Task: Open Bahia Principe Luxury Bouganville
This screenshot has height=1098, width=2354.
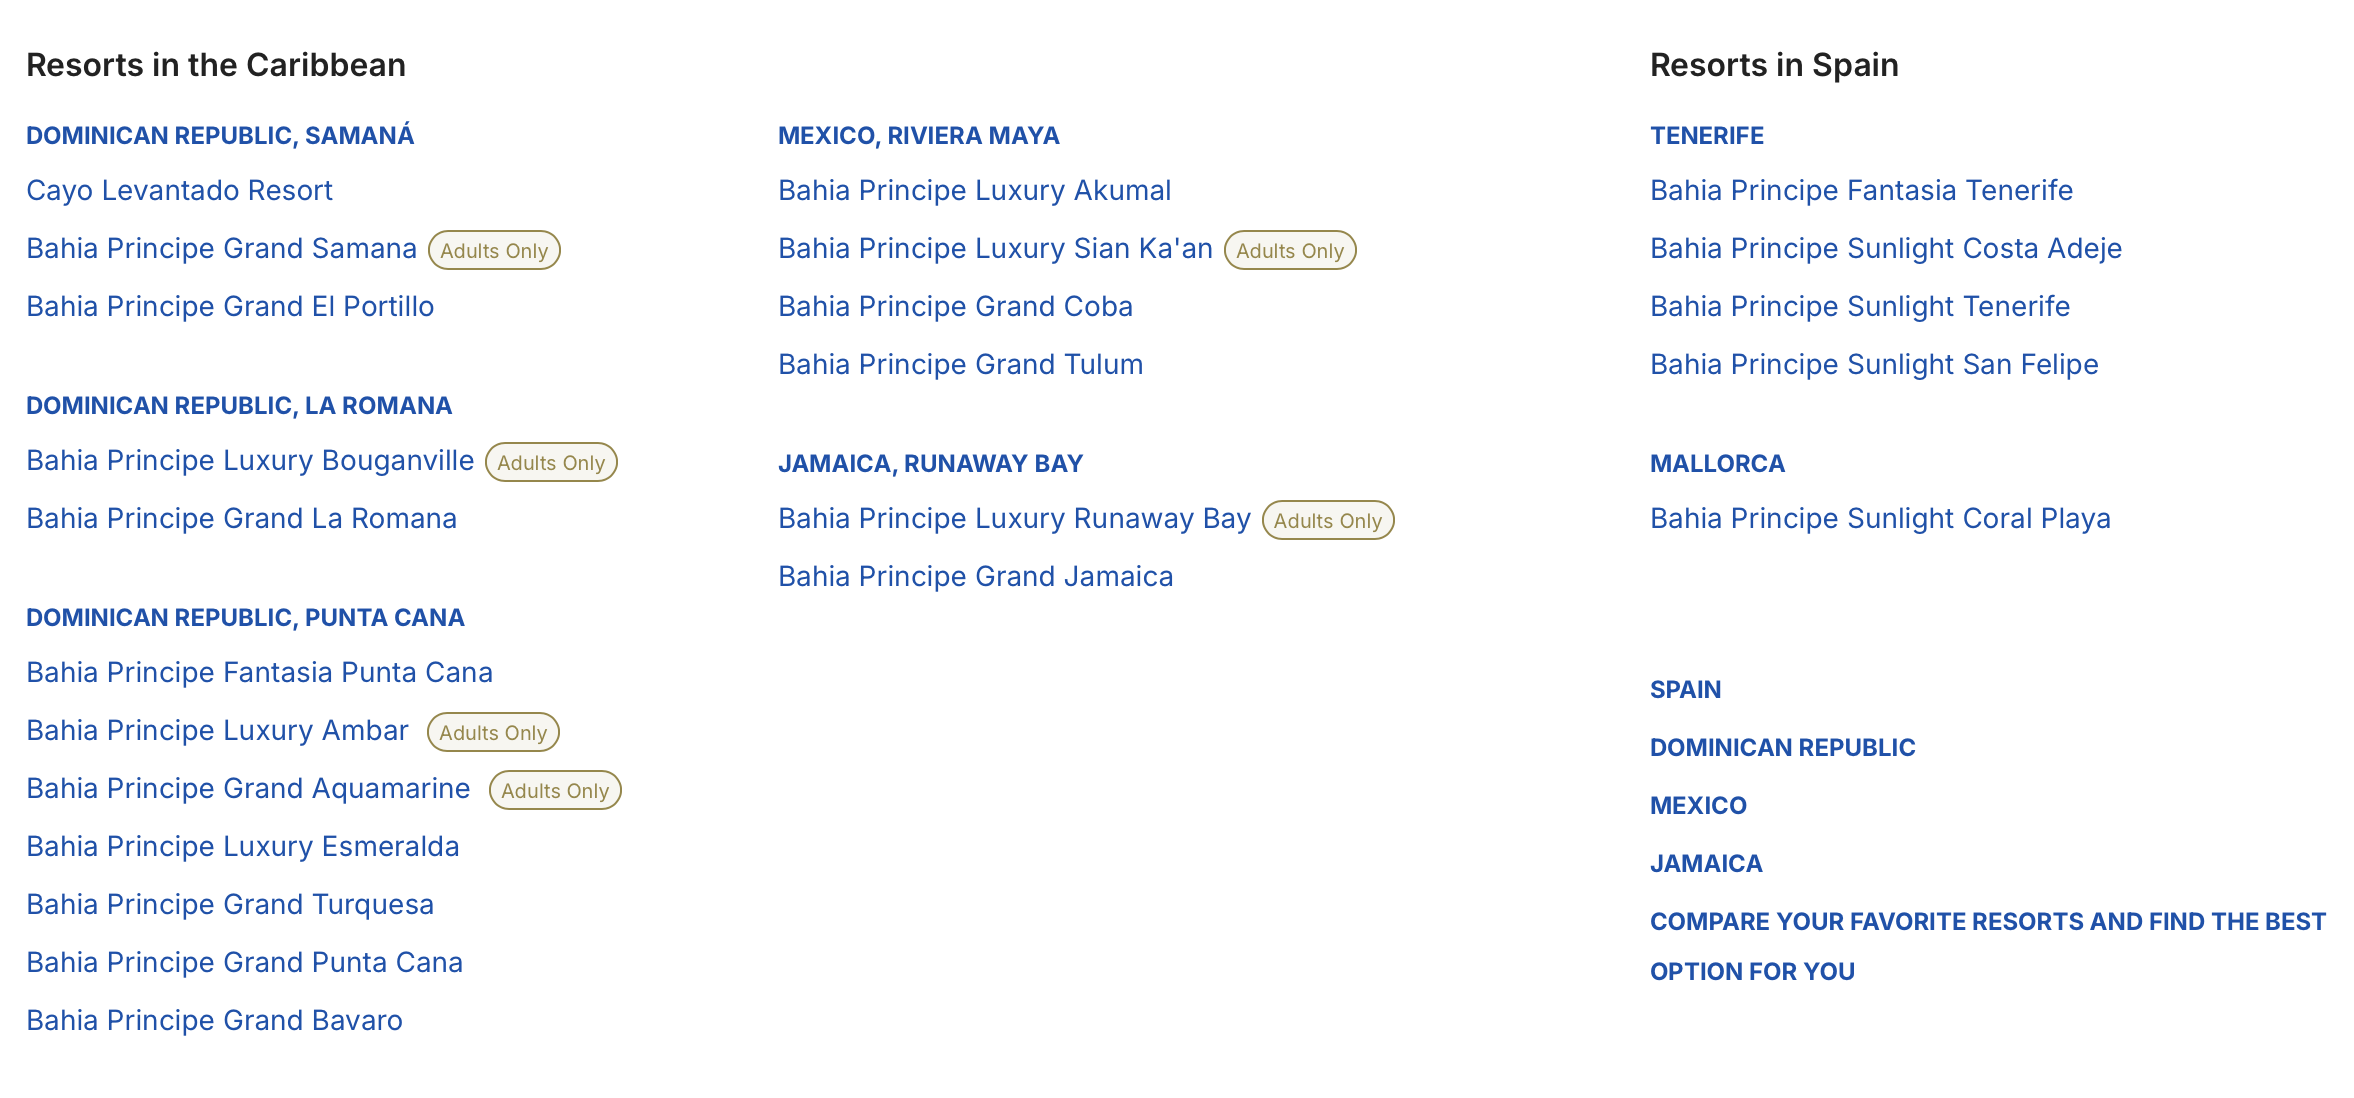Action: click(x=250, y=460)
